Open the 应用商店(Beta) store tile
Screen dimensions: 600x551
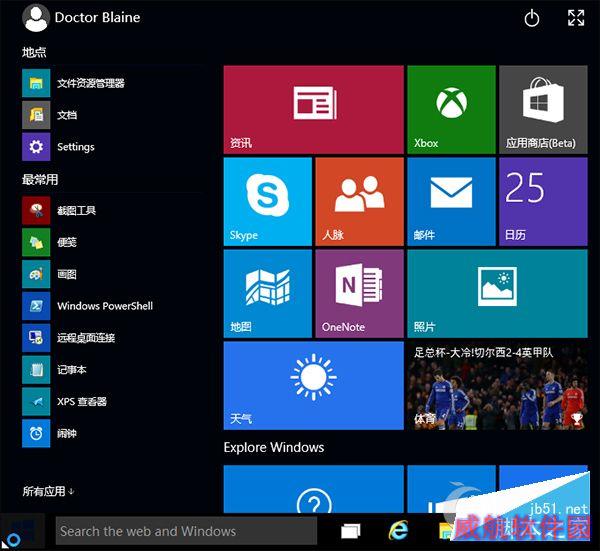click(543, 109)
